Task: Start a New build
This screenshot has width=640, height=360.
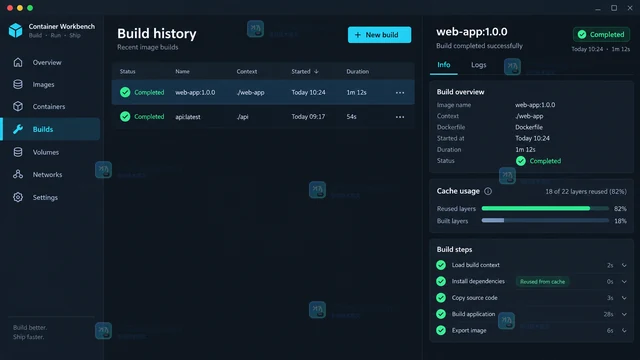Action: pos(379,35)
